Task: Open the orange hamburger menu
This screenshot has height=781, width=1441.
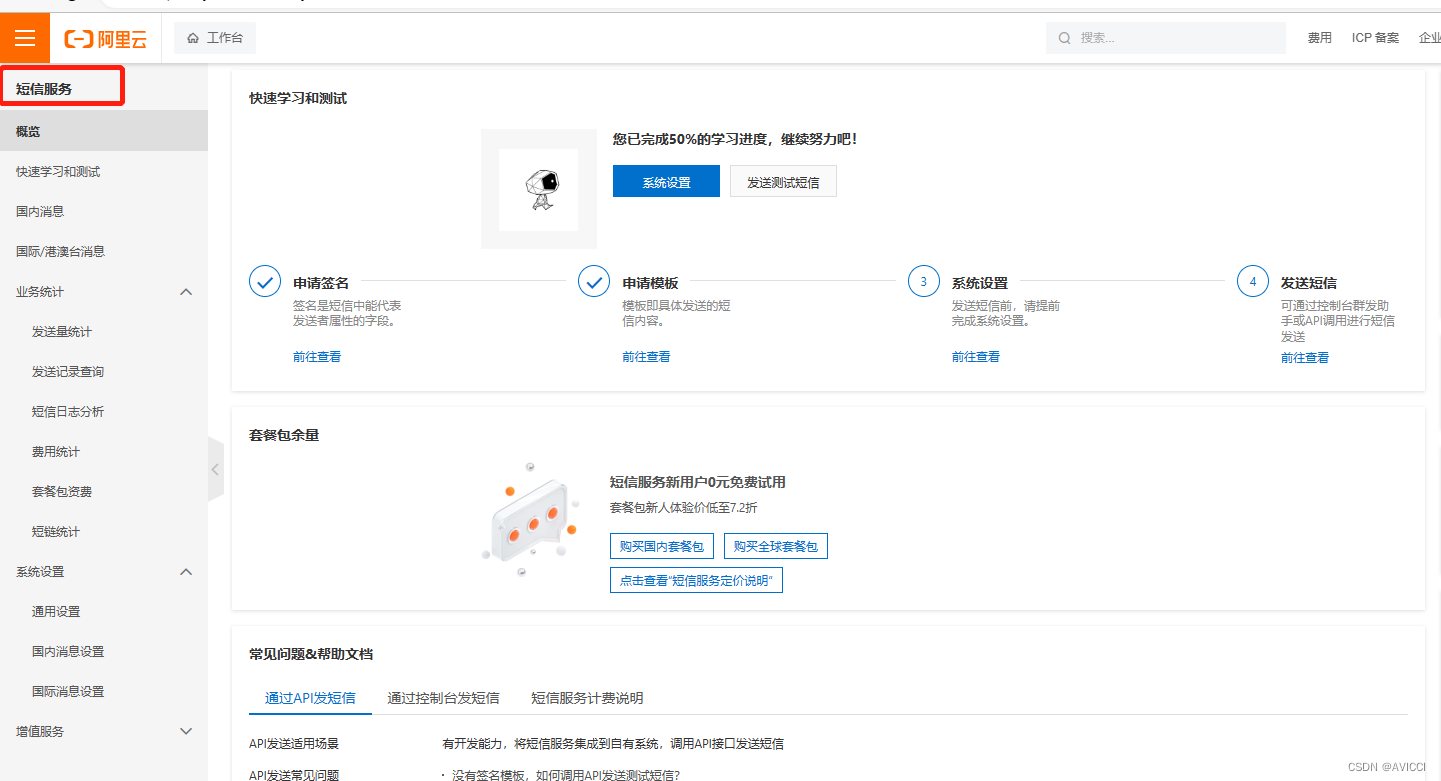Action: 25,38
